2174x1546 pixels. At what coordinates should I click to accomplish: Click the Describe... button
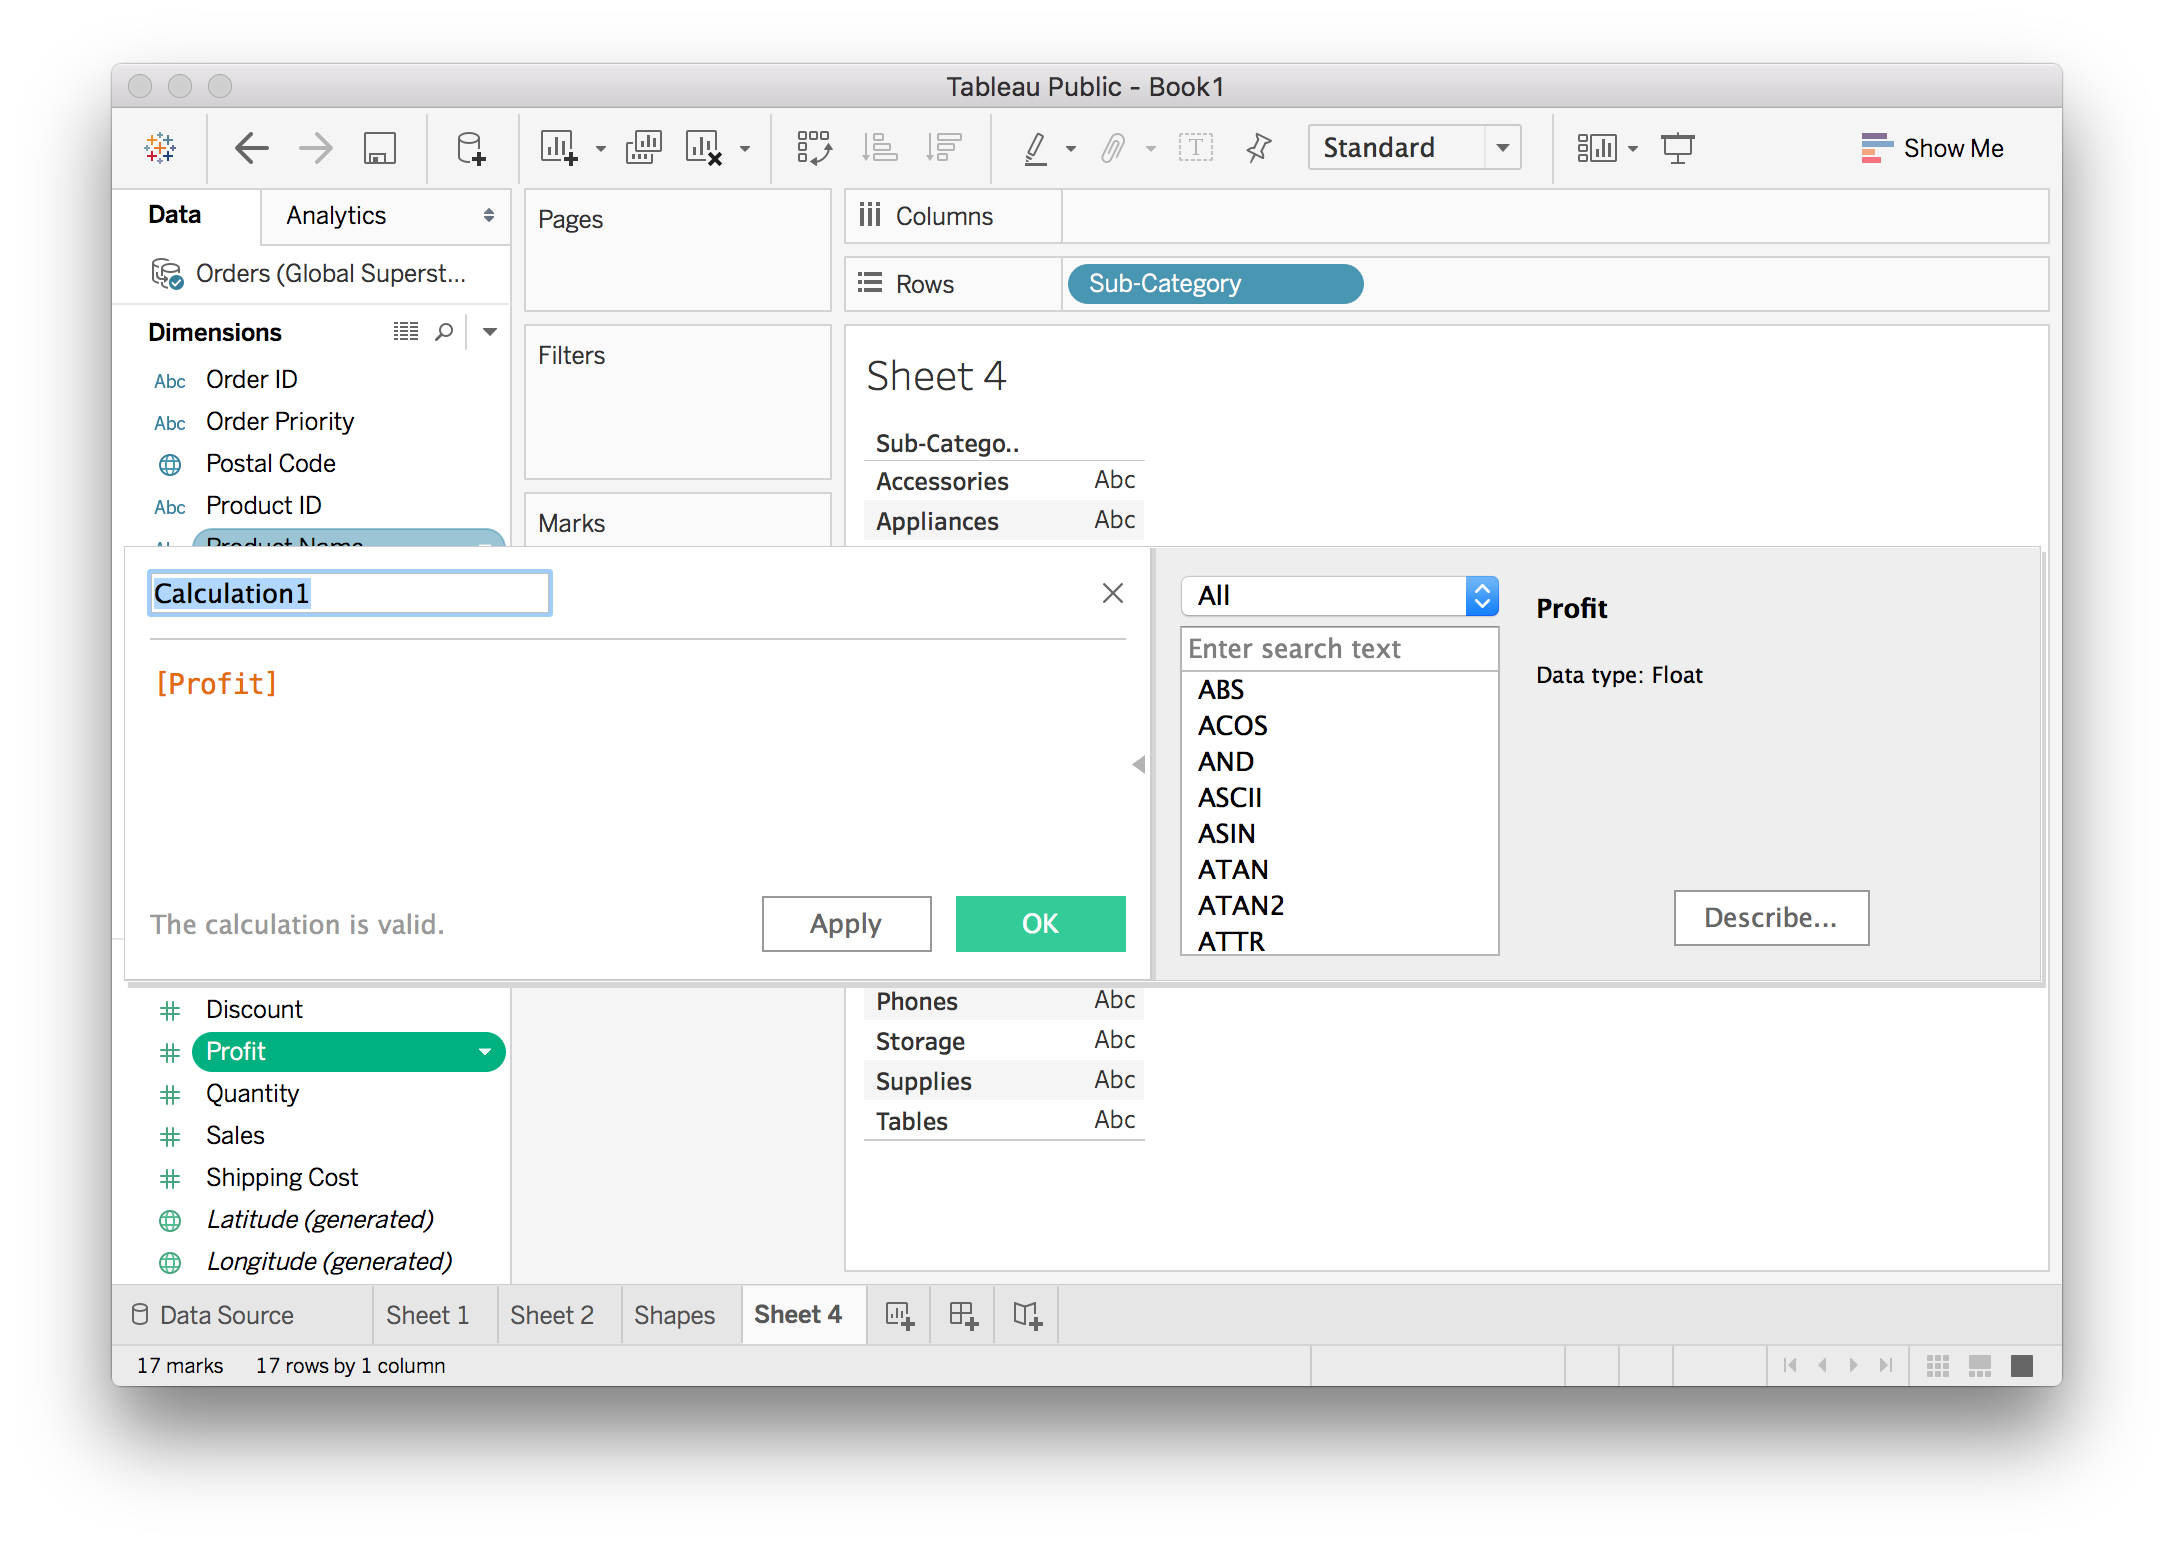click(x=1770, y=918)
